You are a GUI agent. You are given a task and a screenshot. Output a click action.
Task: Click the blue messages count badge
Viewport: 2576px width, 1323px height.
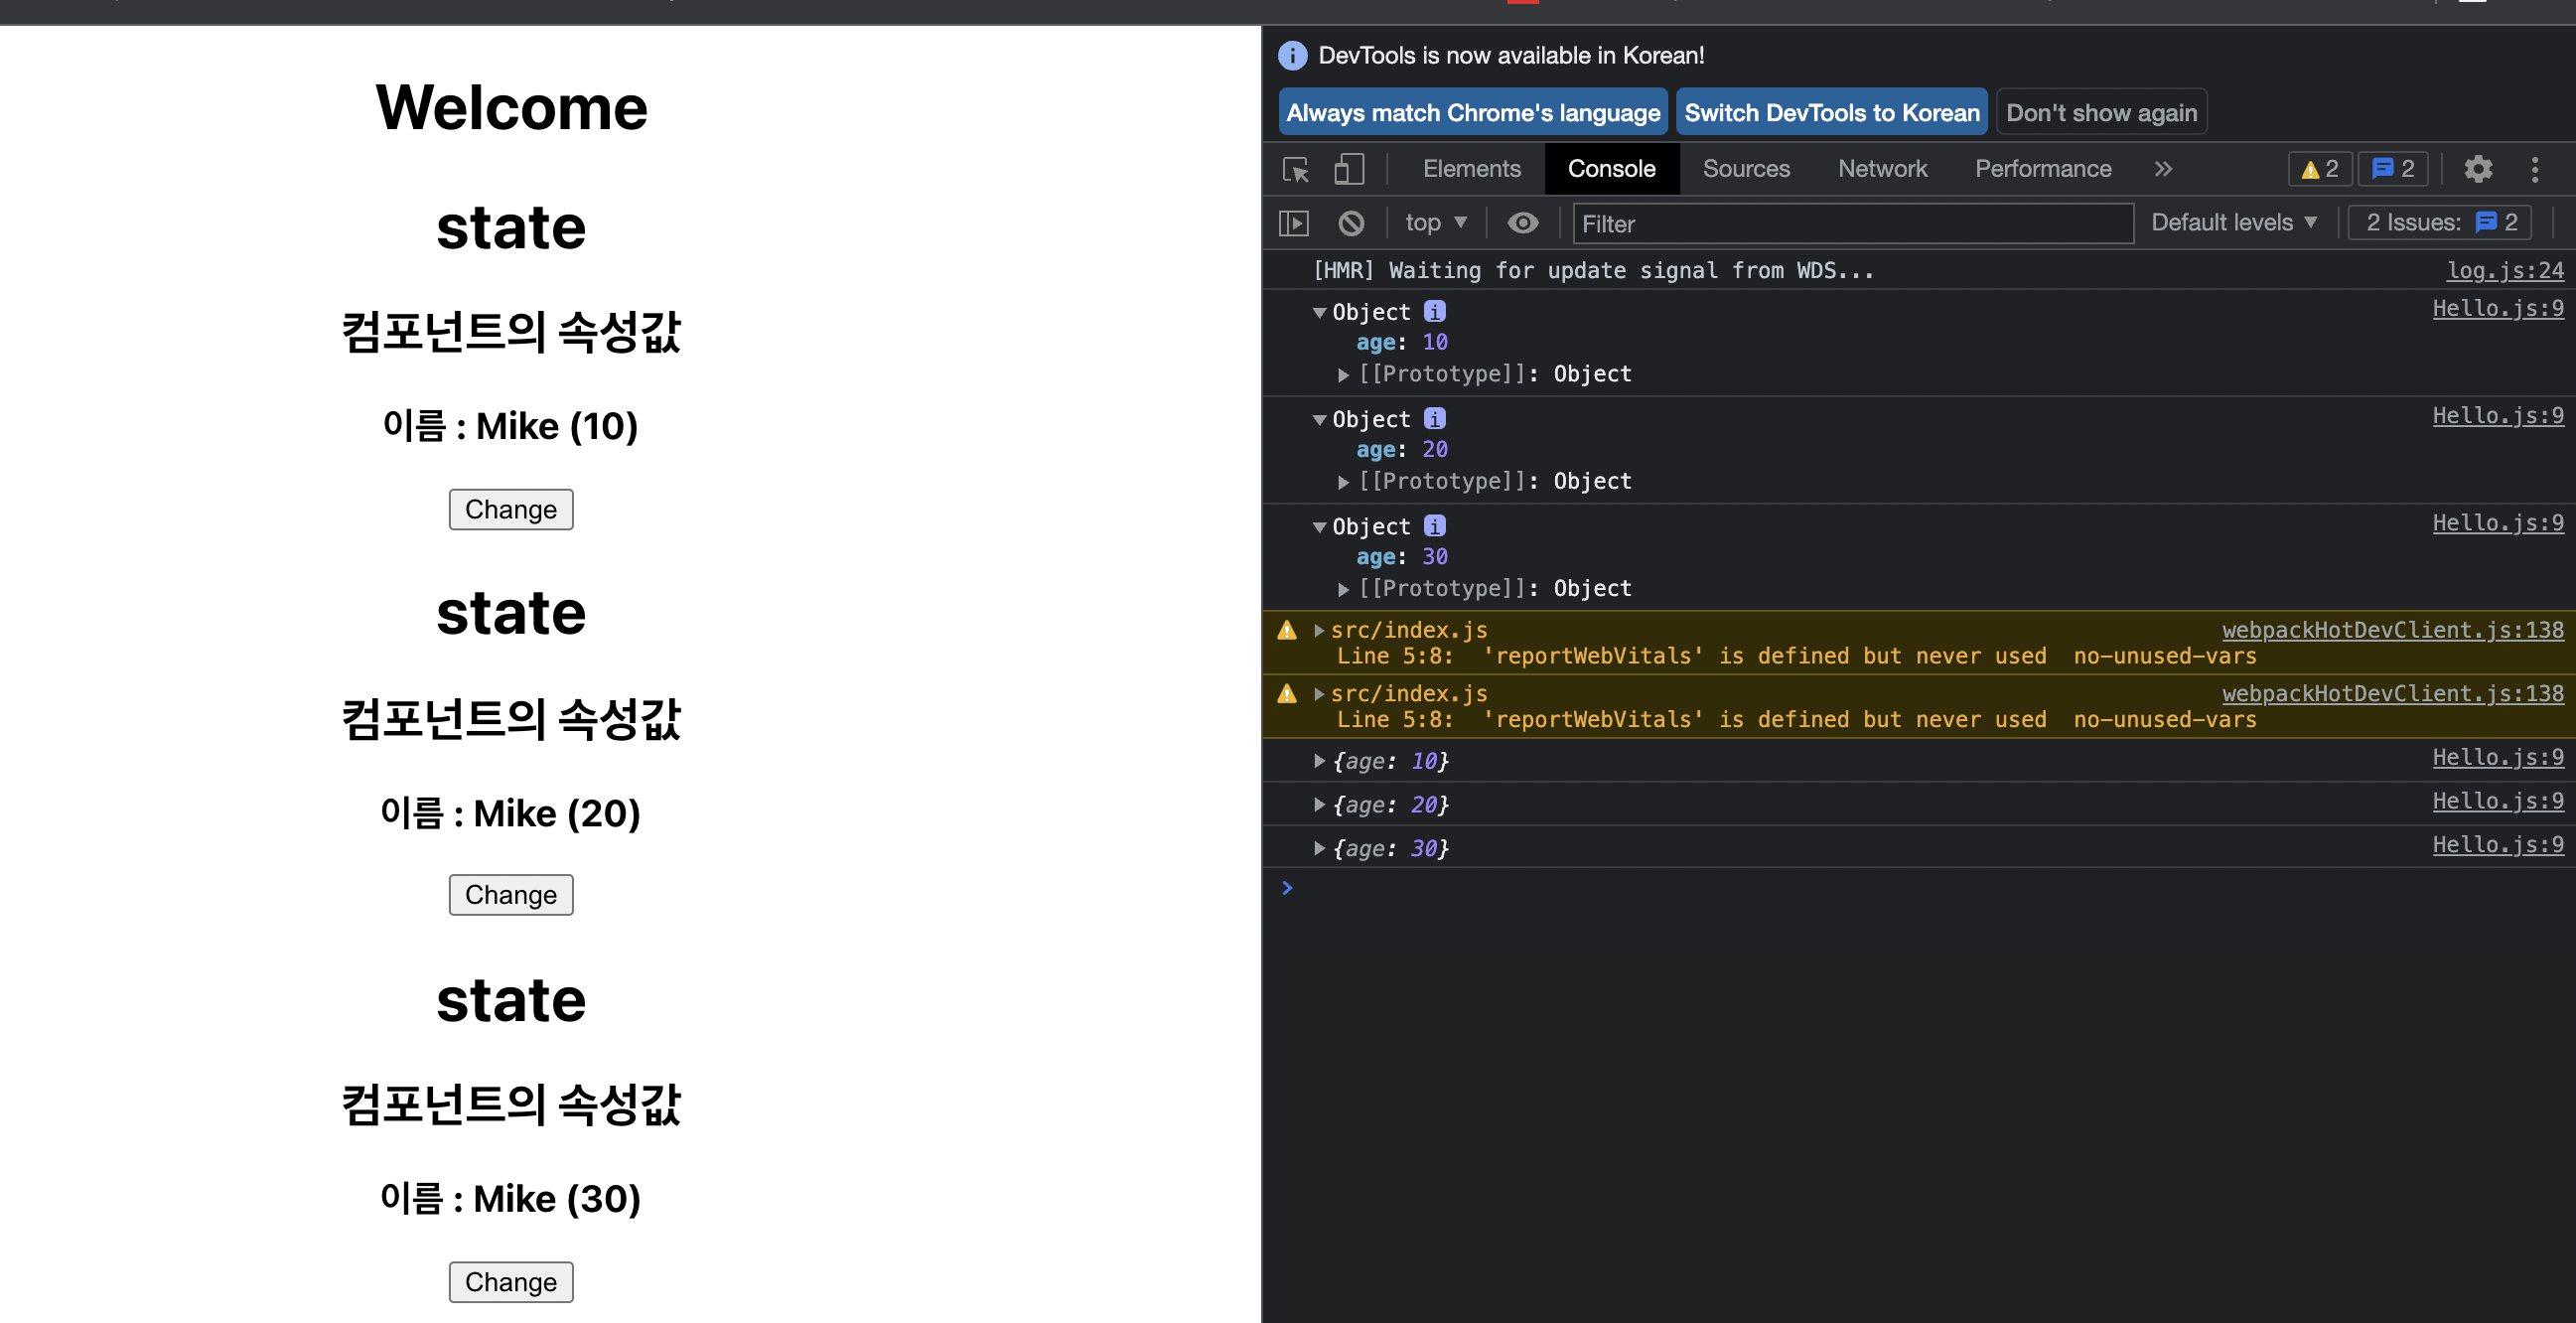(x=2393, y=169)
